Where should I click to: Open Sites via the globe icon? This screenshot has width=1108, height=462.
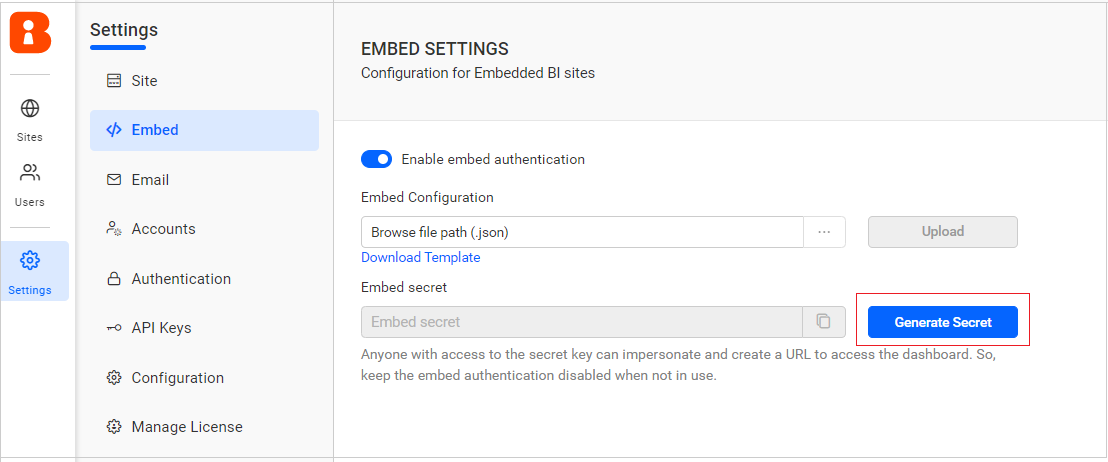[30, 108]
